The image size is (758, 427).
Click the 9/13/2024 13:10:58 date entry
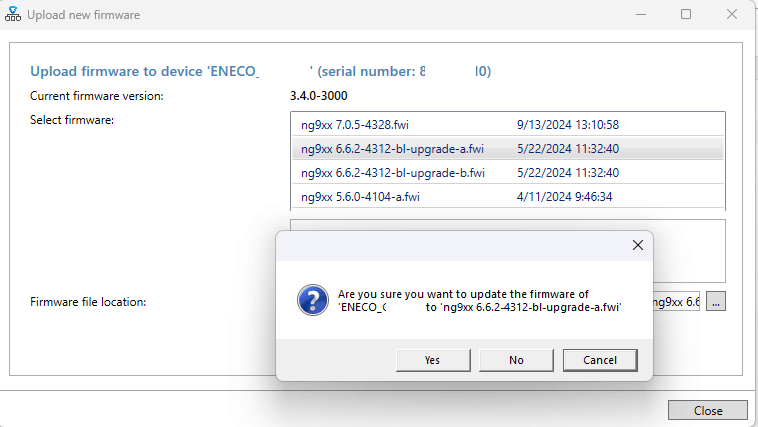pos(568,125)
